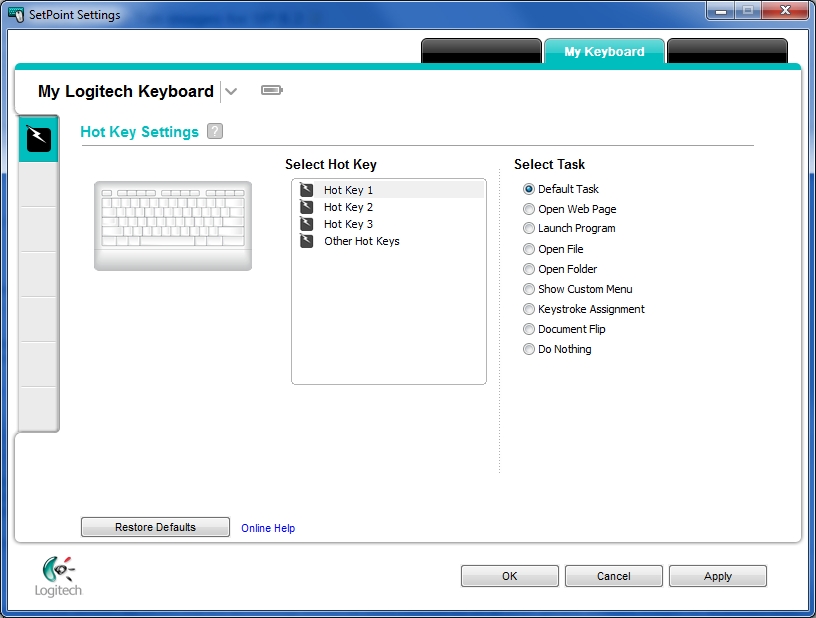The width and height of the screenshot is (816, 618).
Task: Select Other Hot Keys in the list
Action: pyautogui.click(x=389, y=241)
